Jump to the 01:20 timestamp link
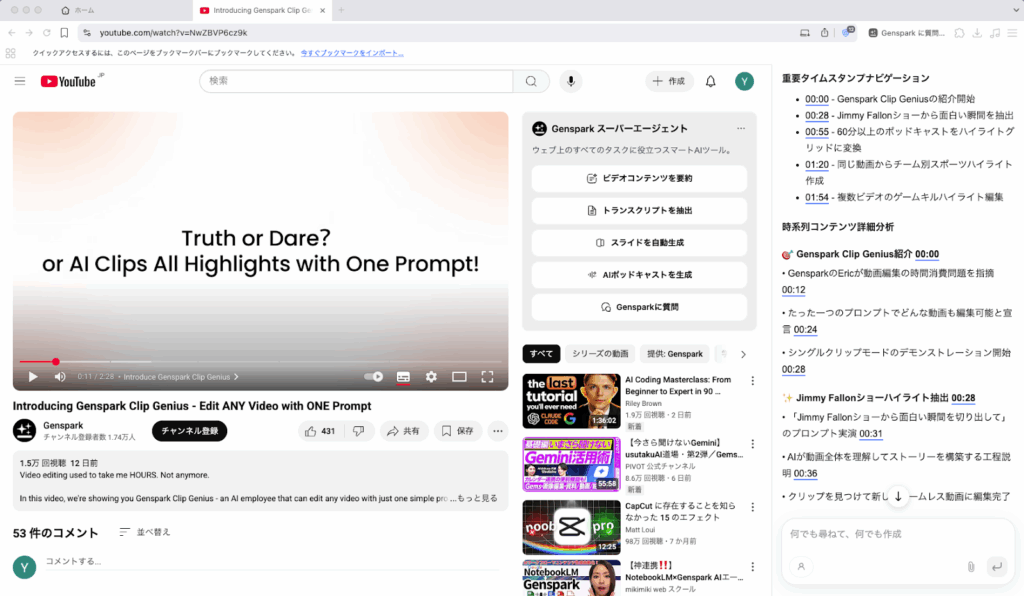 [x=817, y=164]
